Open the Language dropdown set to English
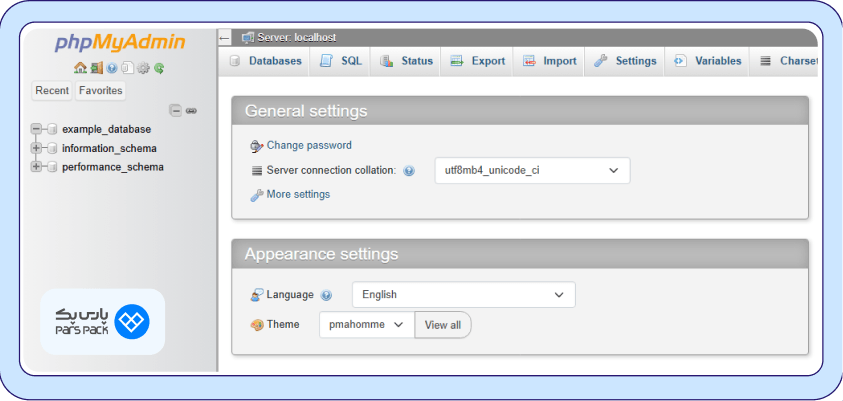The width and height of the screenshot is (843, 401). [463, 295]
